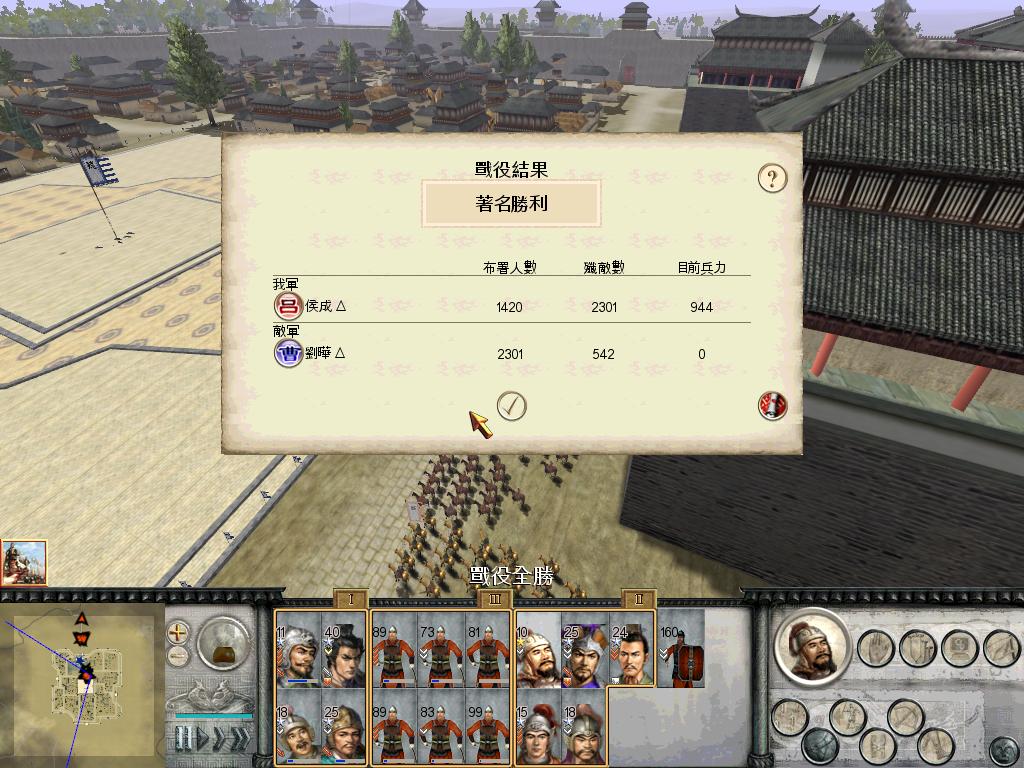Zoom in minimap with the plus button
Viewport: 1024px width, 768px height.
[x=178, y=632]
